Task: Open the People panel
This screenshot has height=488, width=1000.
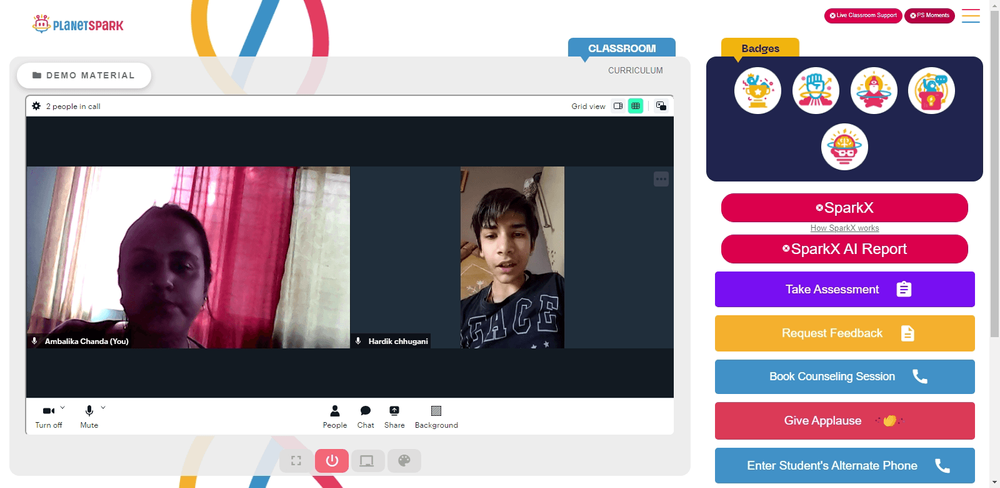Action: pyautogui.click(x=335, y=417)
